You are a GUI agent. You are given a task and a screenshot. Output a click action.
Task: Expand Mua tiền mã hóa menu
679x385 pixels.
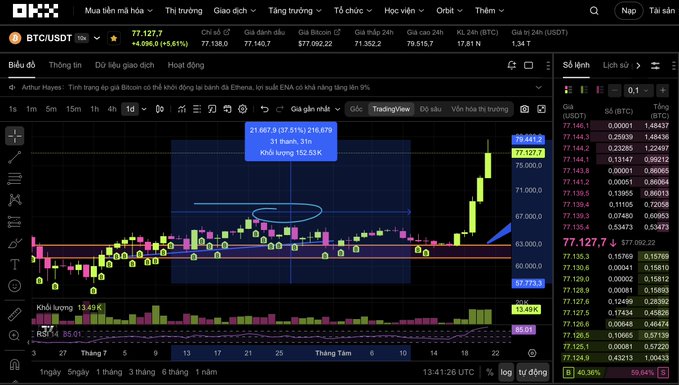pos(119,11)
